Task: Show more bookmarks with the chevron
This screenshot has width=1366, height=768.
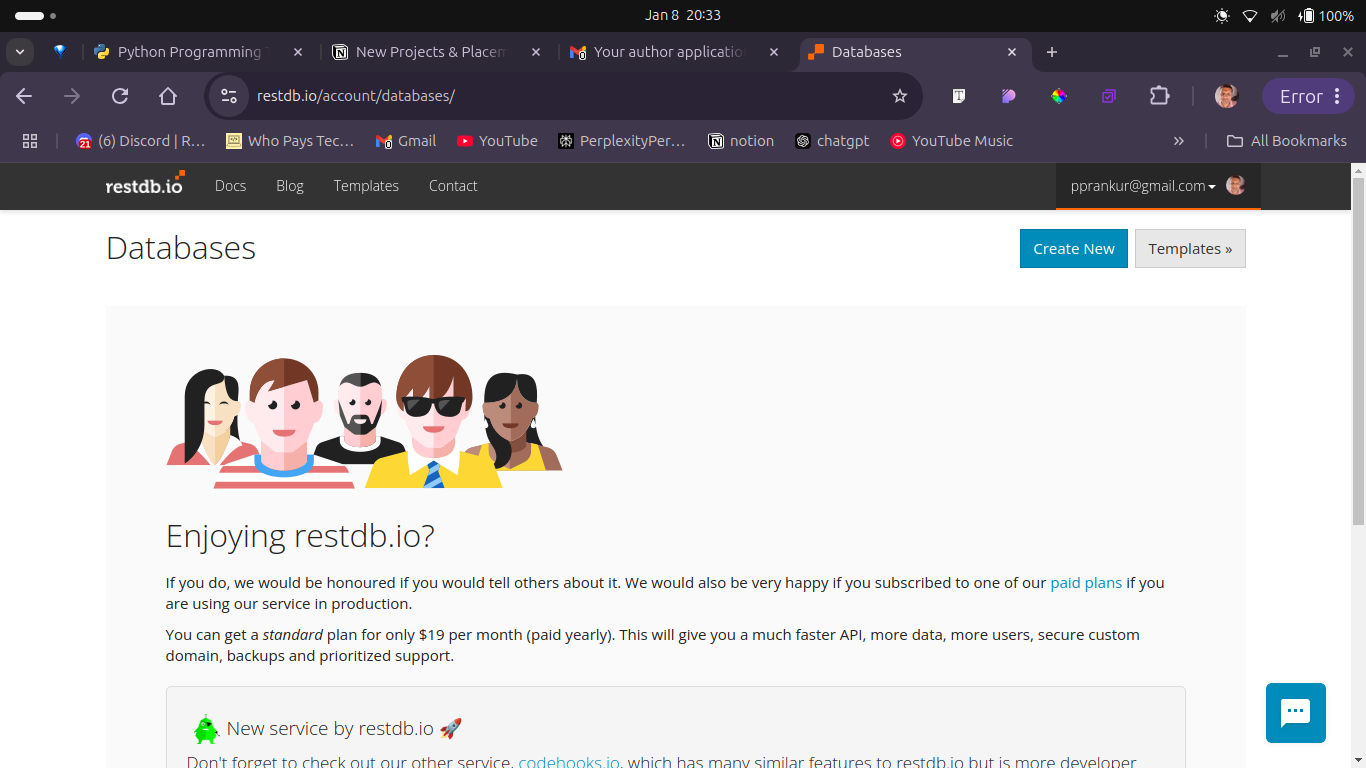Action: [1179, 141]
